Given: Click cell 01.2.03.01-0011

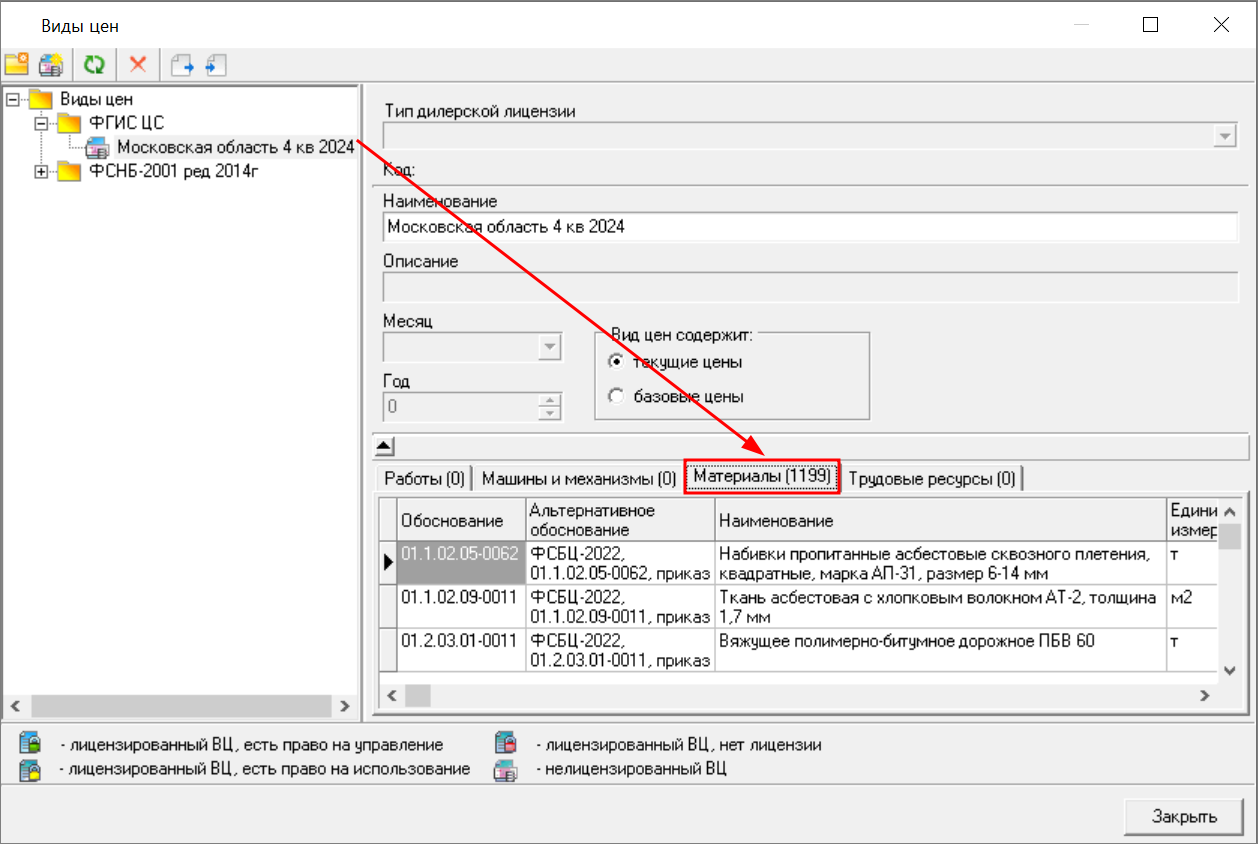Looking at the screenshot, I should tap(461, 649).
